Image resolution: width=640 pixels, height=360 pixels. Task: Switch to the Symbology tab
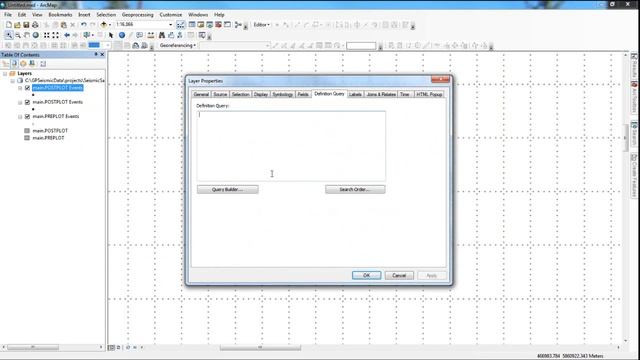[x=282, y=94]
